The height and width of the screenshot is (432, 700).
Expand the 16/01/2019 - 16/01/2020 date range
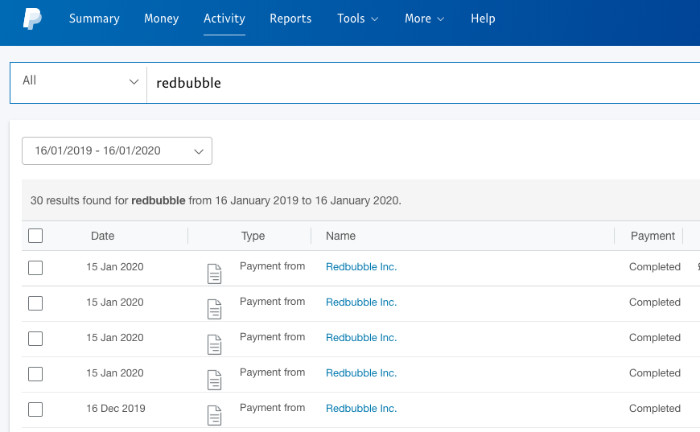coord(117,151)
